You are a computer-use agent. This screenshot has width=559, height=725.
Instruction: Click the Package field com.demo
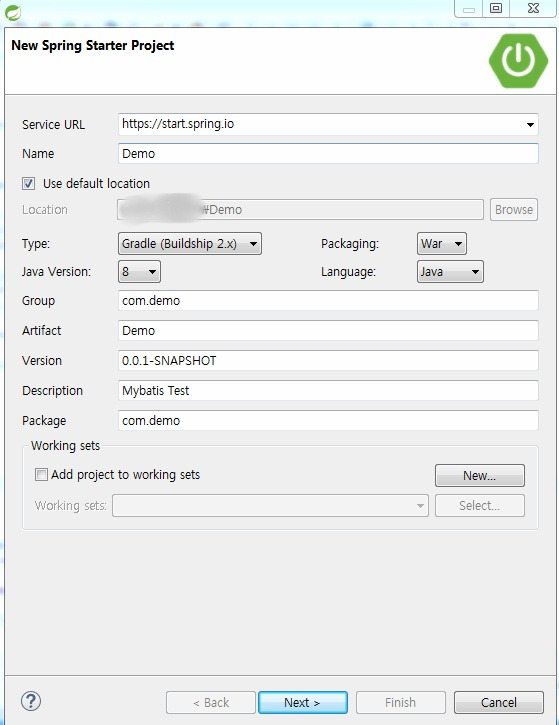pyautogui.click(x=328, y=420)
